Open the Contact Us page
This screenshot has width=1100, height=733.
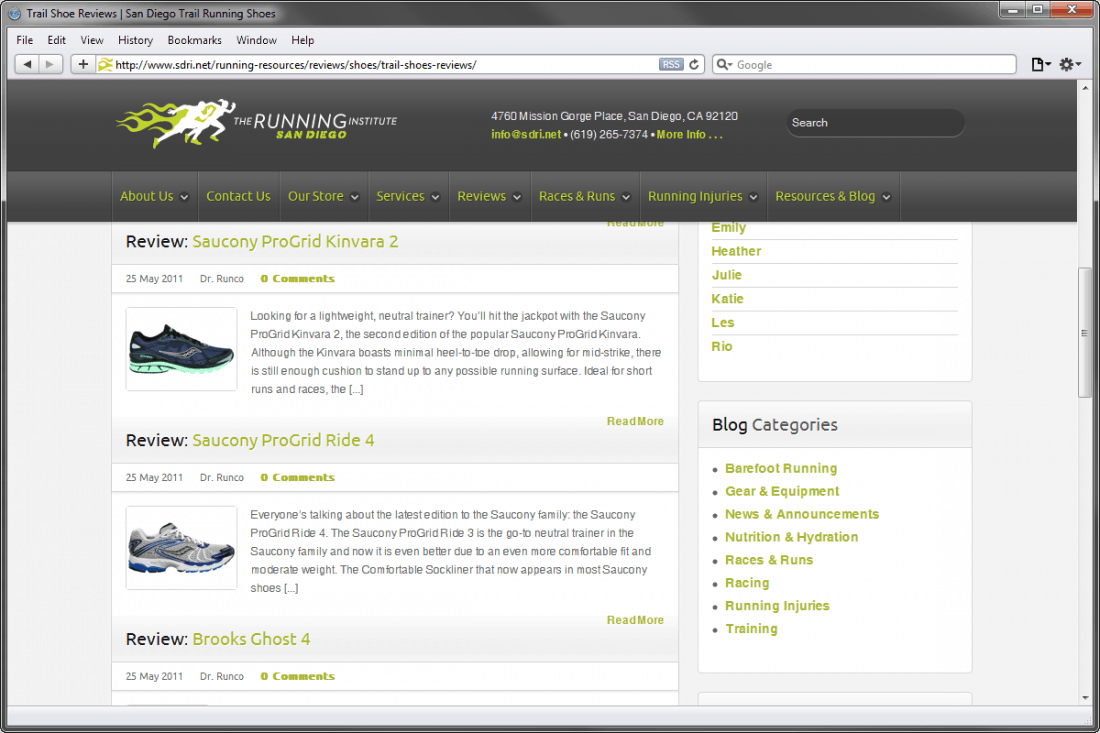coord(239,196)
